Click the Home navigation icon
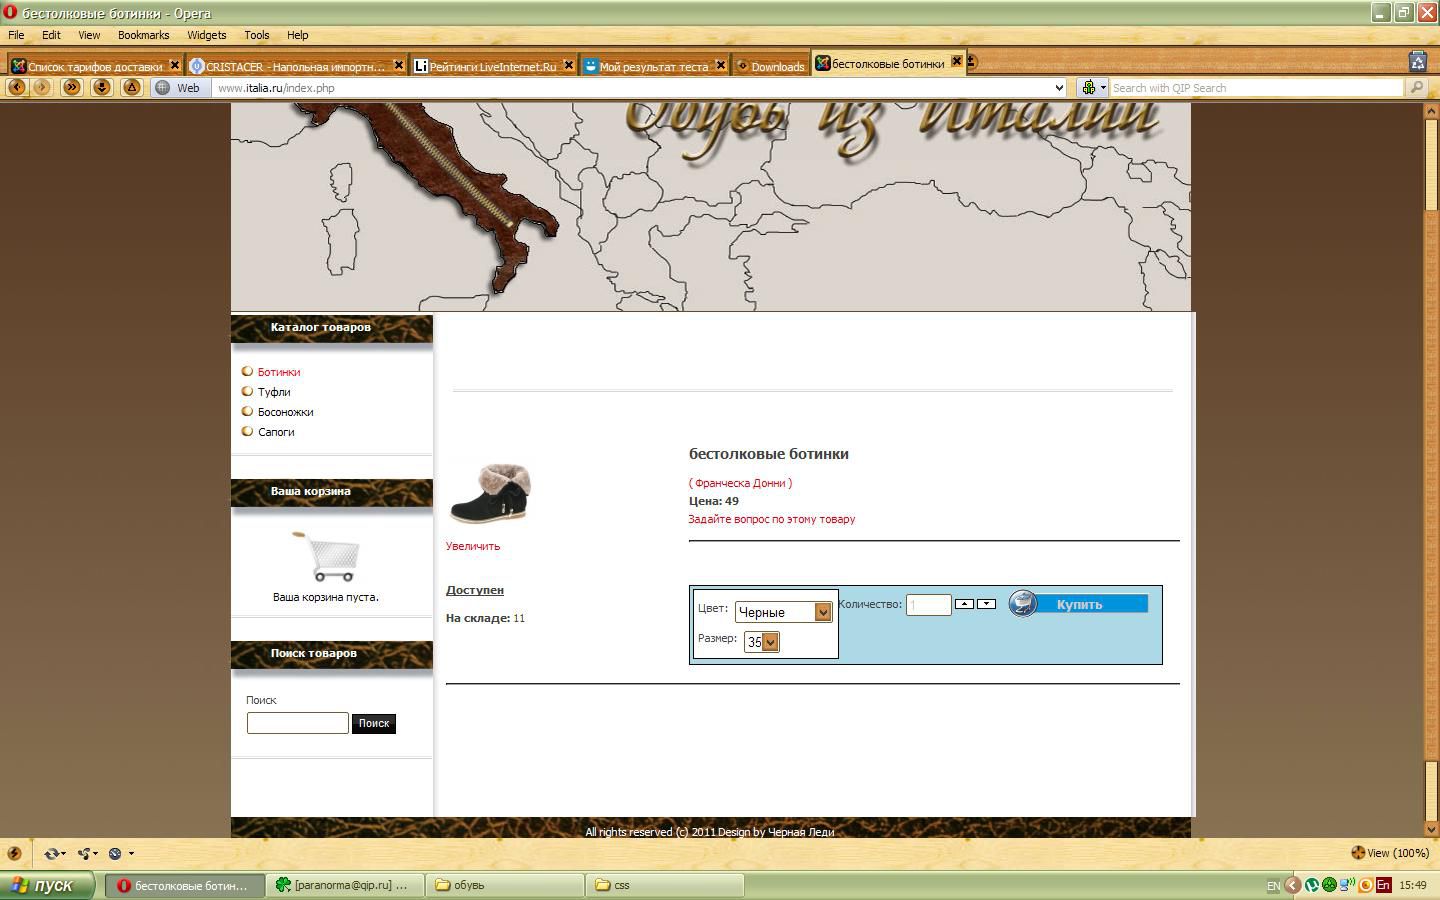 (131, 88)
